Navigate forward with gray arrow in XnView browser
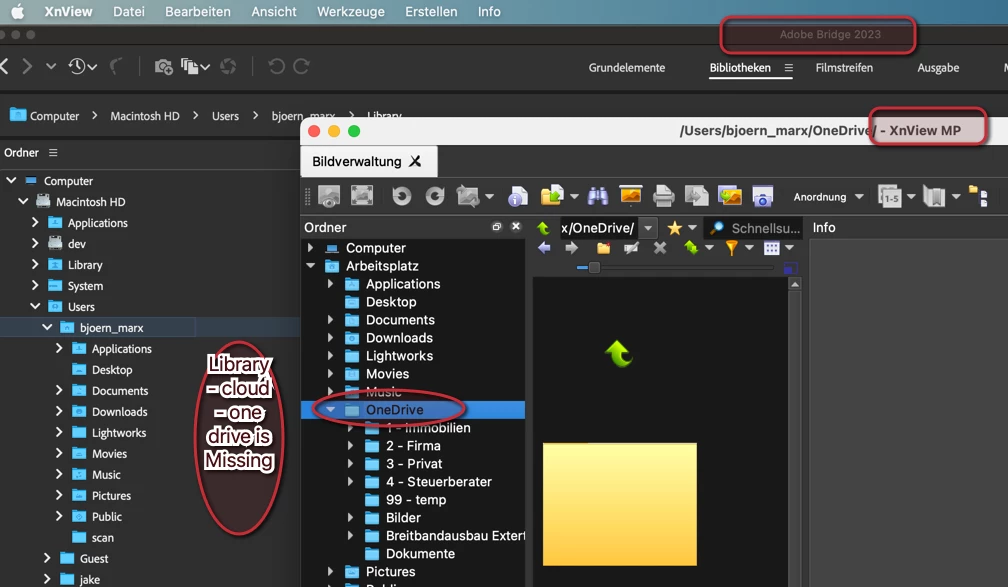Image resolution: width=1008 pixels, height=587 pixels. click(571, 248)
